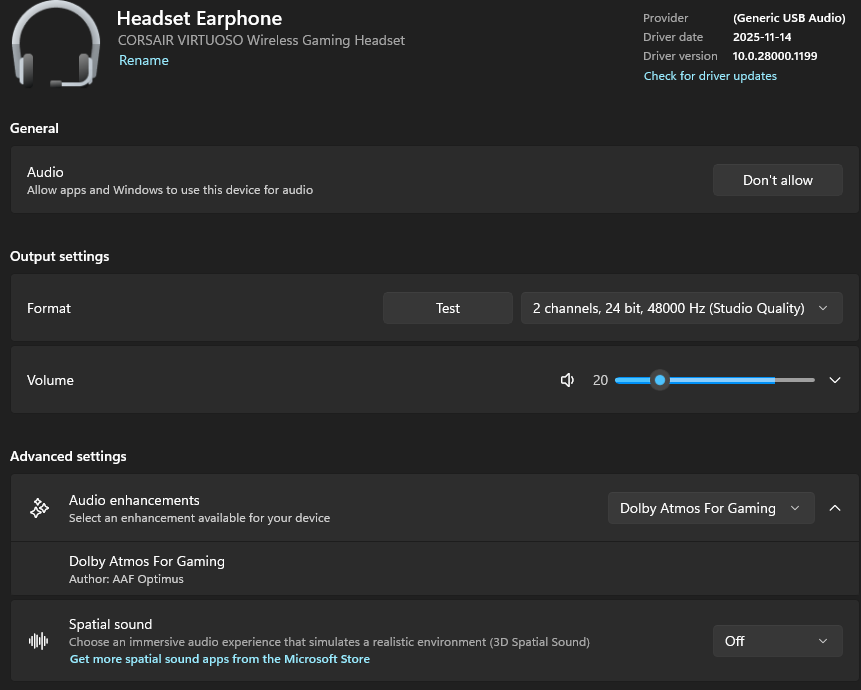Image resolution: width=861 pixels, height=690 pixels.
Task: Open the Dolby Atmos For Gaming dropdown
Action: pyautogui.click(x=710, y=508)
